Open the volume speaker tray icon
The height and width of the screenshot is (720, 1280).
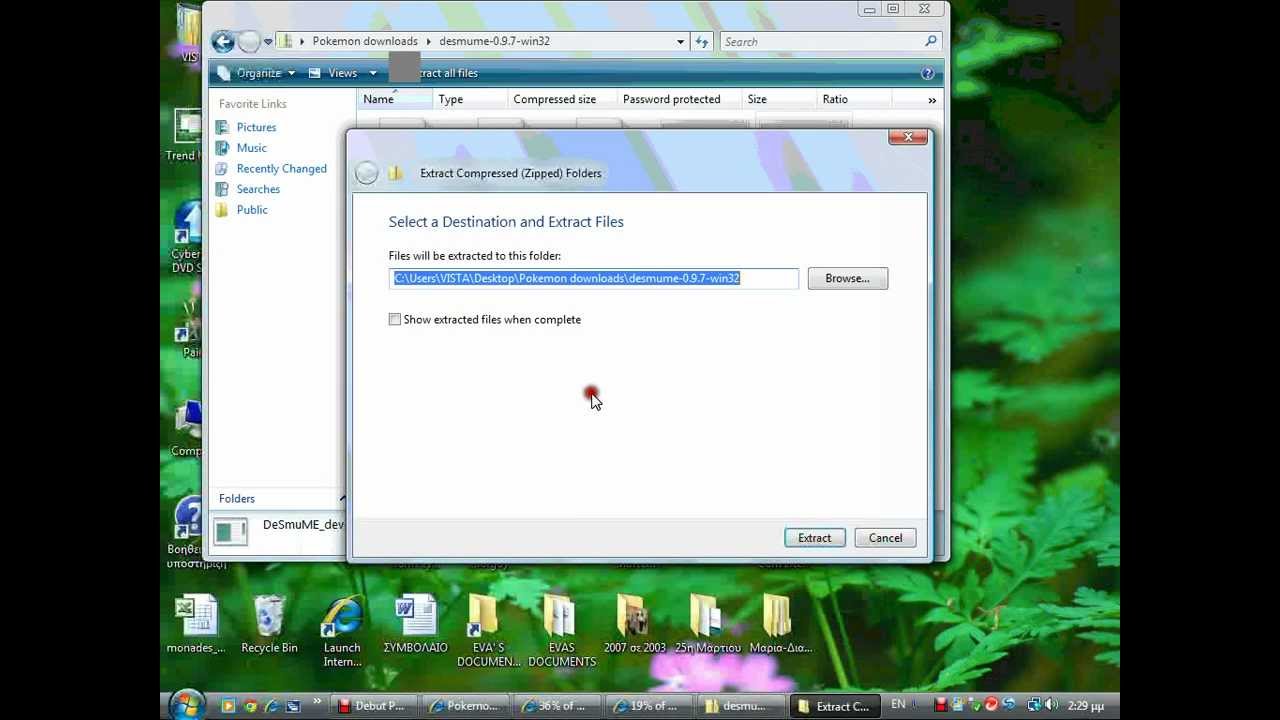point(1051,705)
